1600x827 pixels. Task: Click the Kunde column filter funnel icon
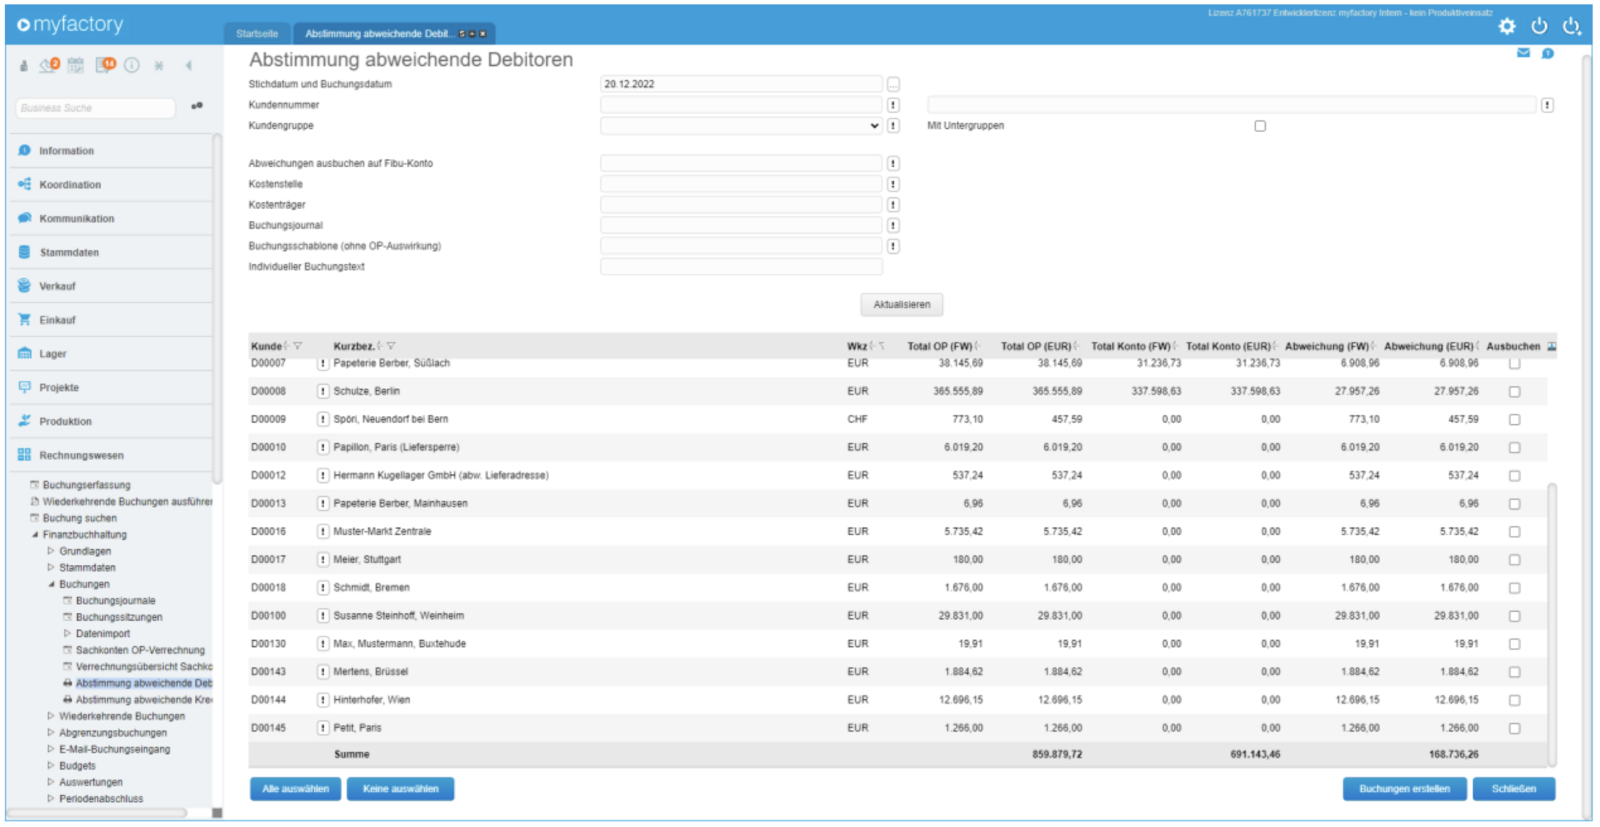[297, 346]
